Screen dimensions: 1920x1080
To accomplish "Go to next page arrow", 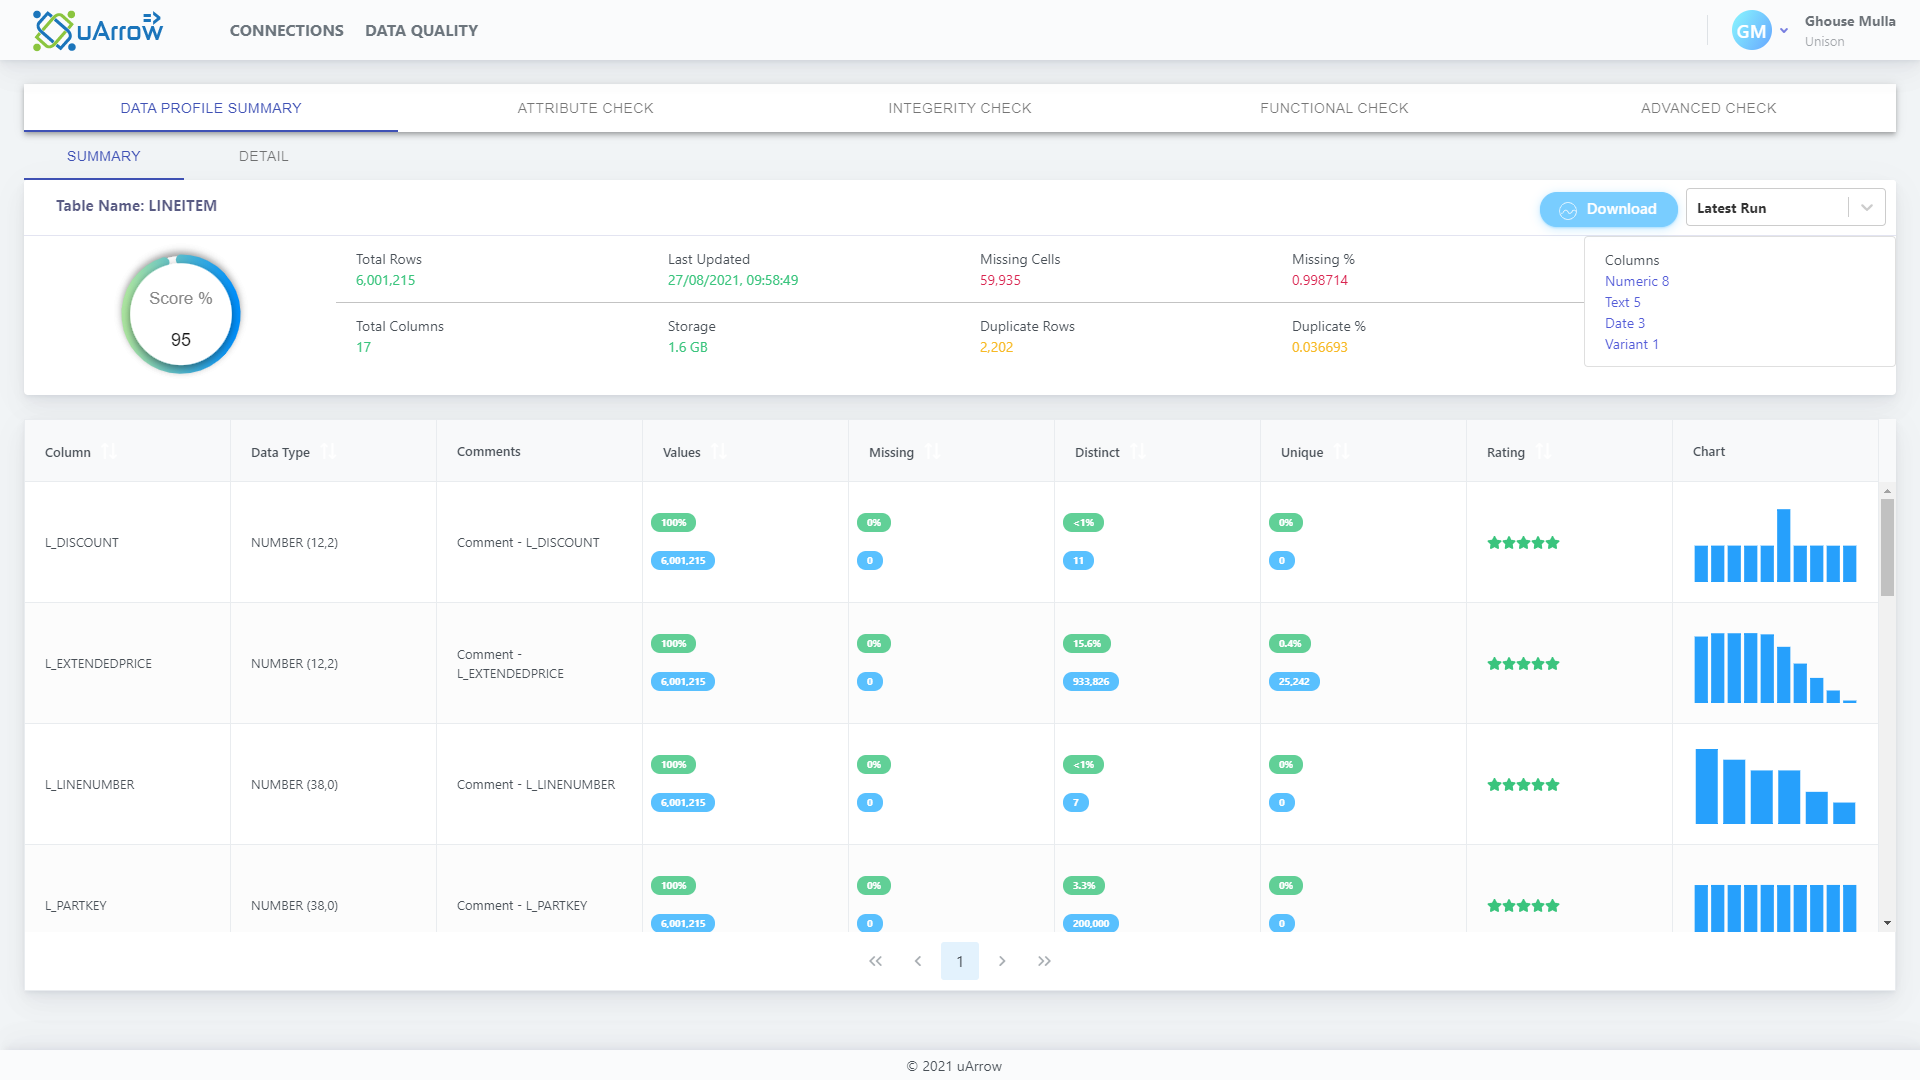I will 1002,961.
